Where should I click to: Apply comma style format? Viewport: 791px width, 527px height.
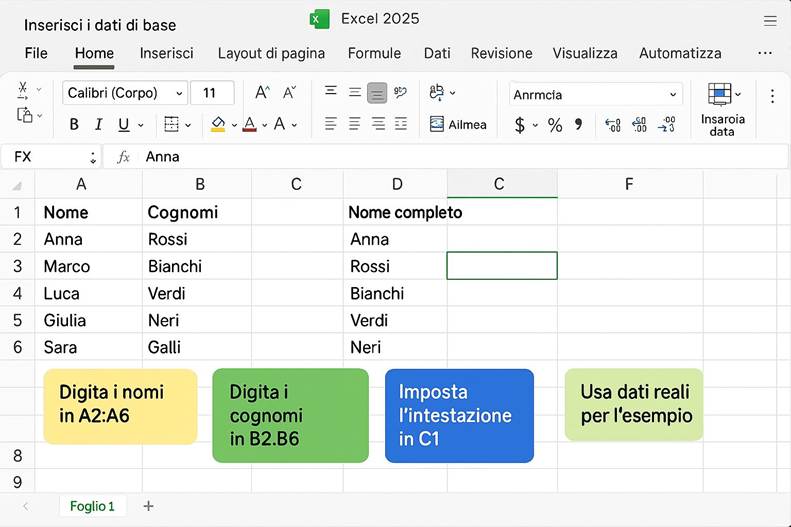click(579, 124)
